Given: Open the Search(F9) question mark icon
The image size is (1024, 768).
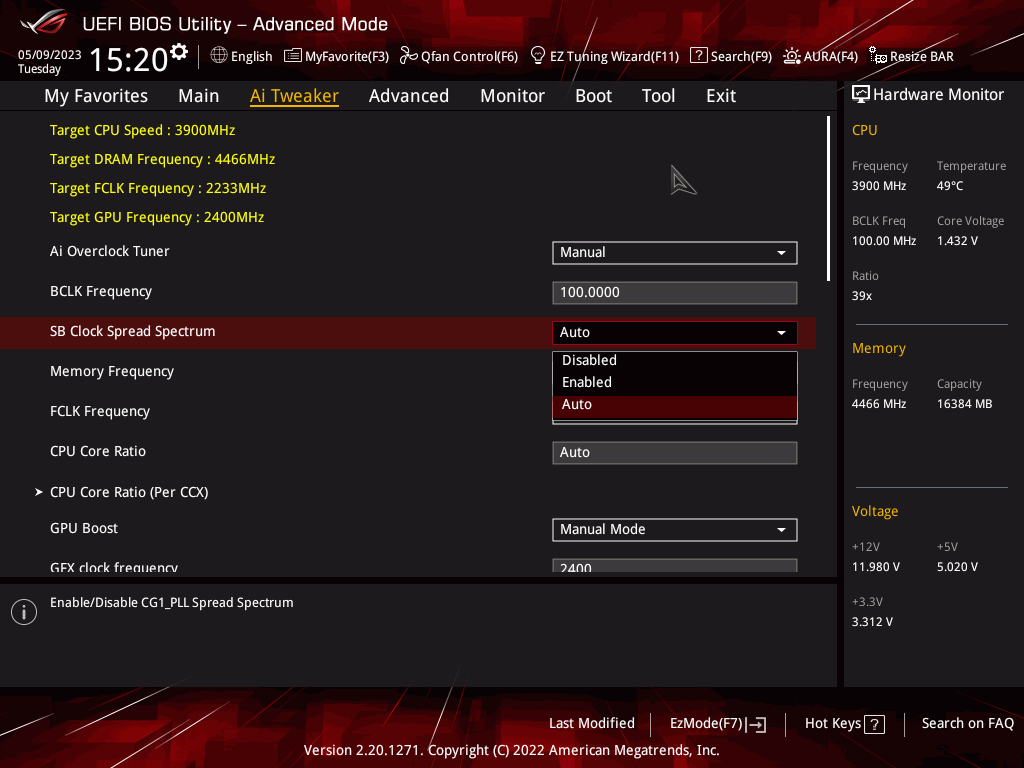Looking at the screenshot, I should [x=698, y=56].
